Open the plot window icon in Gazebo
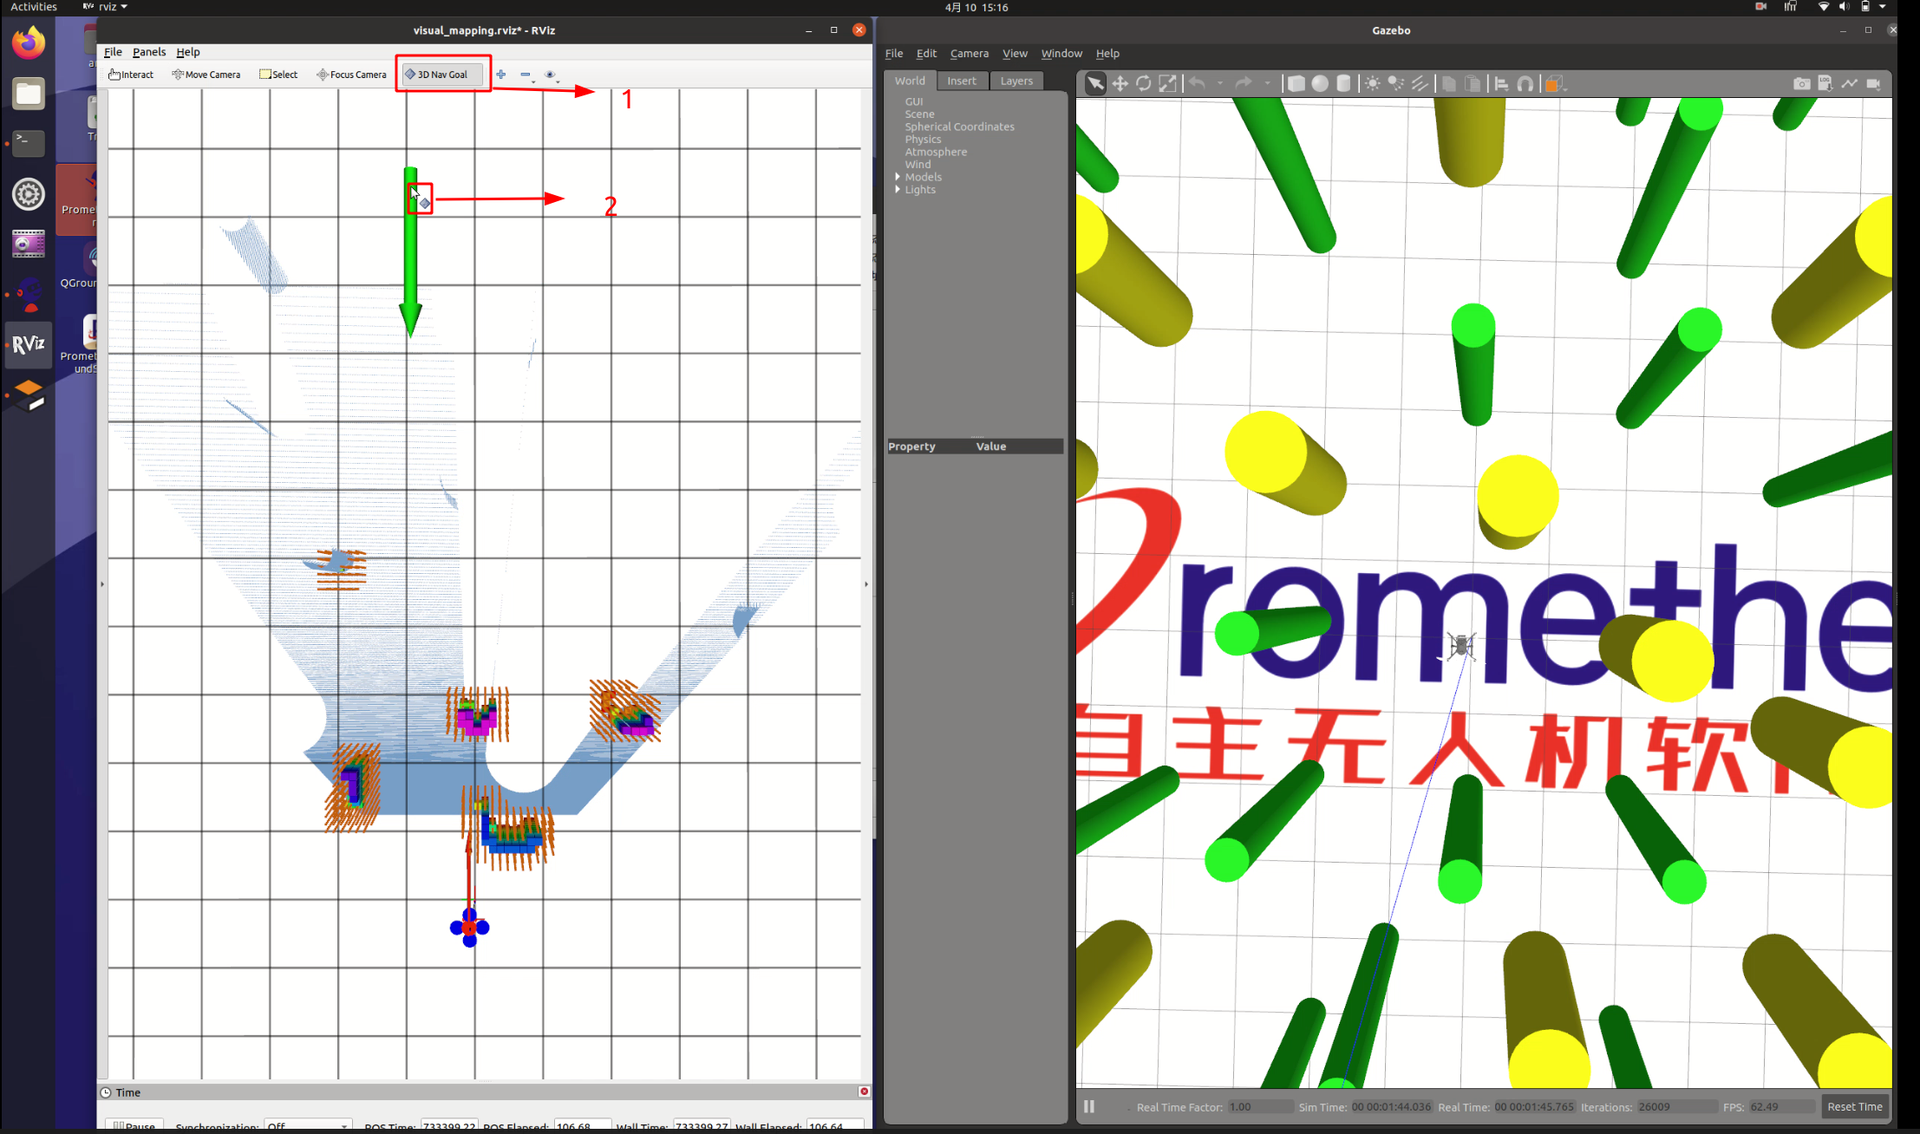 [x=1850, y=84]
